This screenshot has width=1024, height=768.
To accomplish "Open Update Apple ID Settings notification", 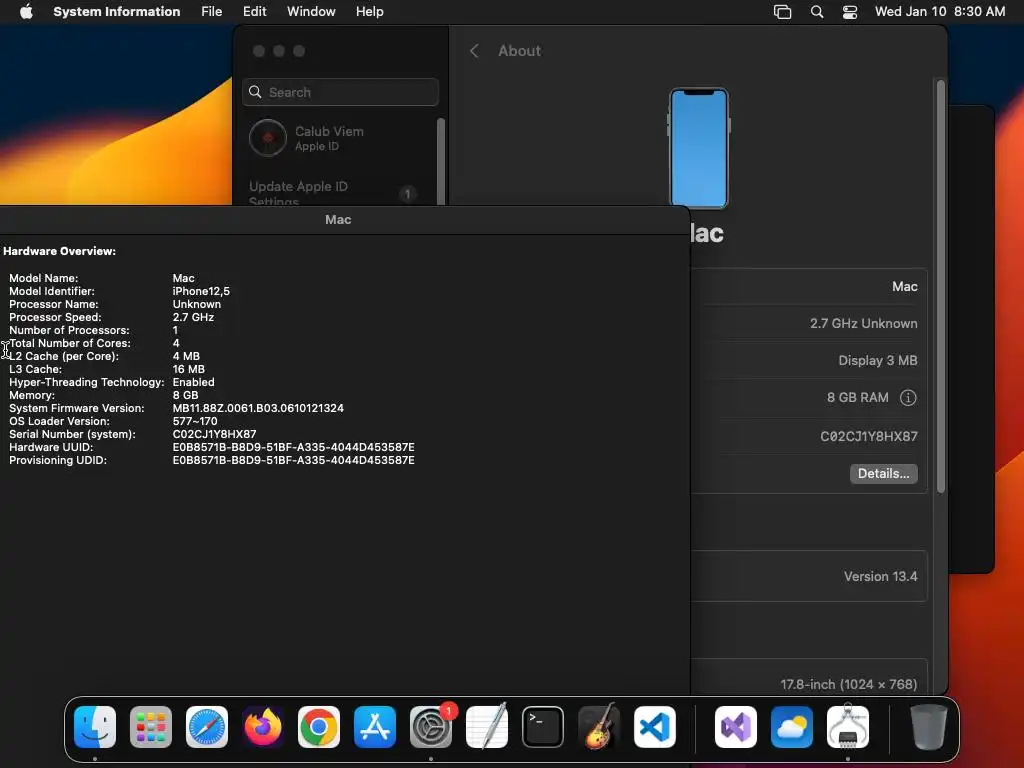I will click(x=333, y=193).
